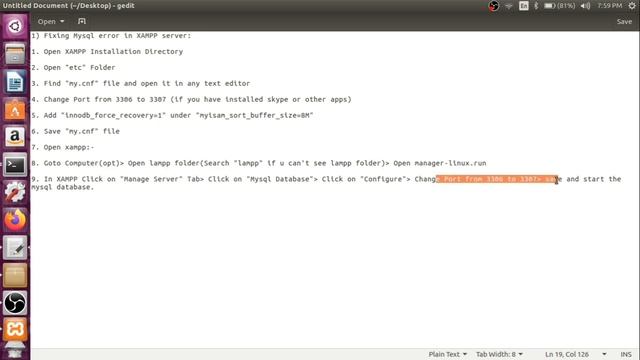Click the 'Find "my.cnf" file' line
The image size is (640, 360).
pyautogui.click(x=141, y=83)
